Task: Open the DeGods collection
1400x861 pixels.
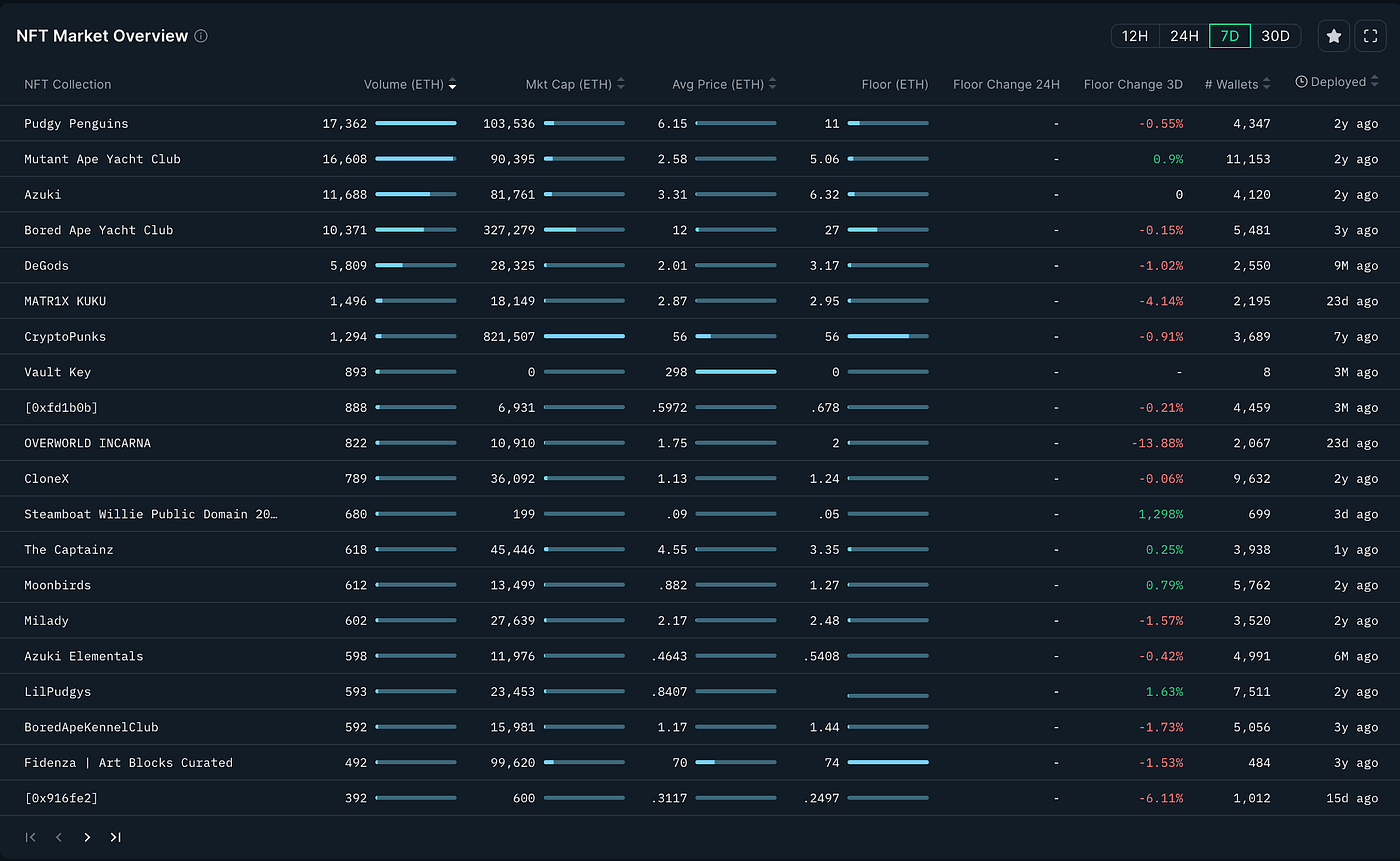Action: (47, 266)
